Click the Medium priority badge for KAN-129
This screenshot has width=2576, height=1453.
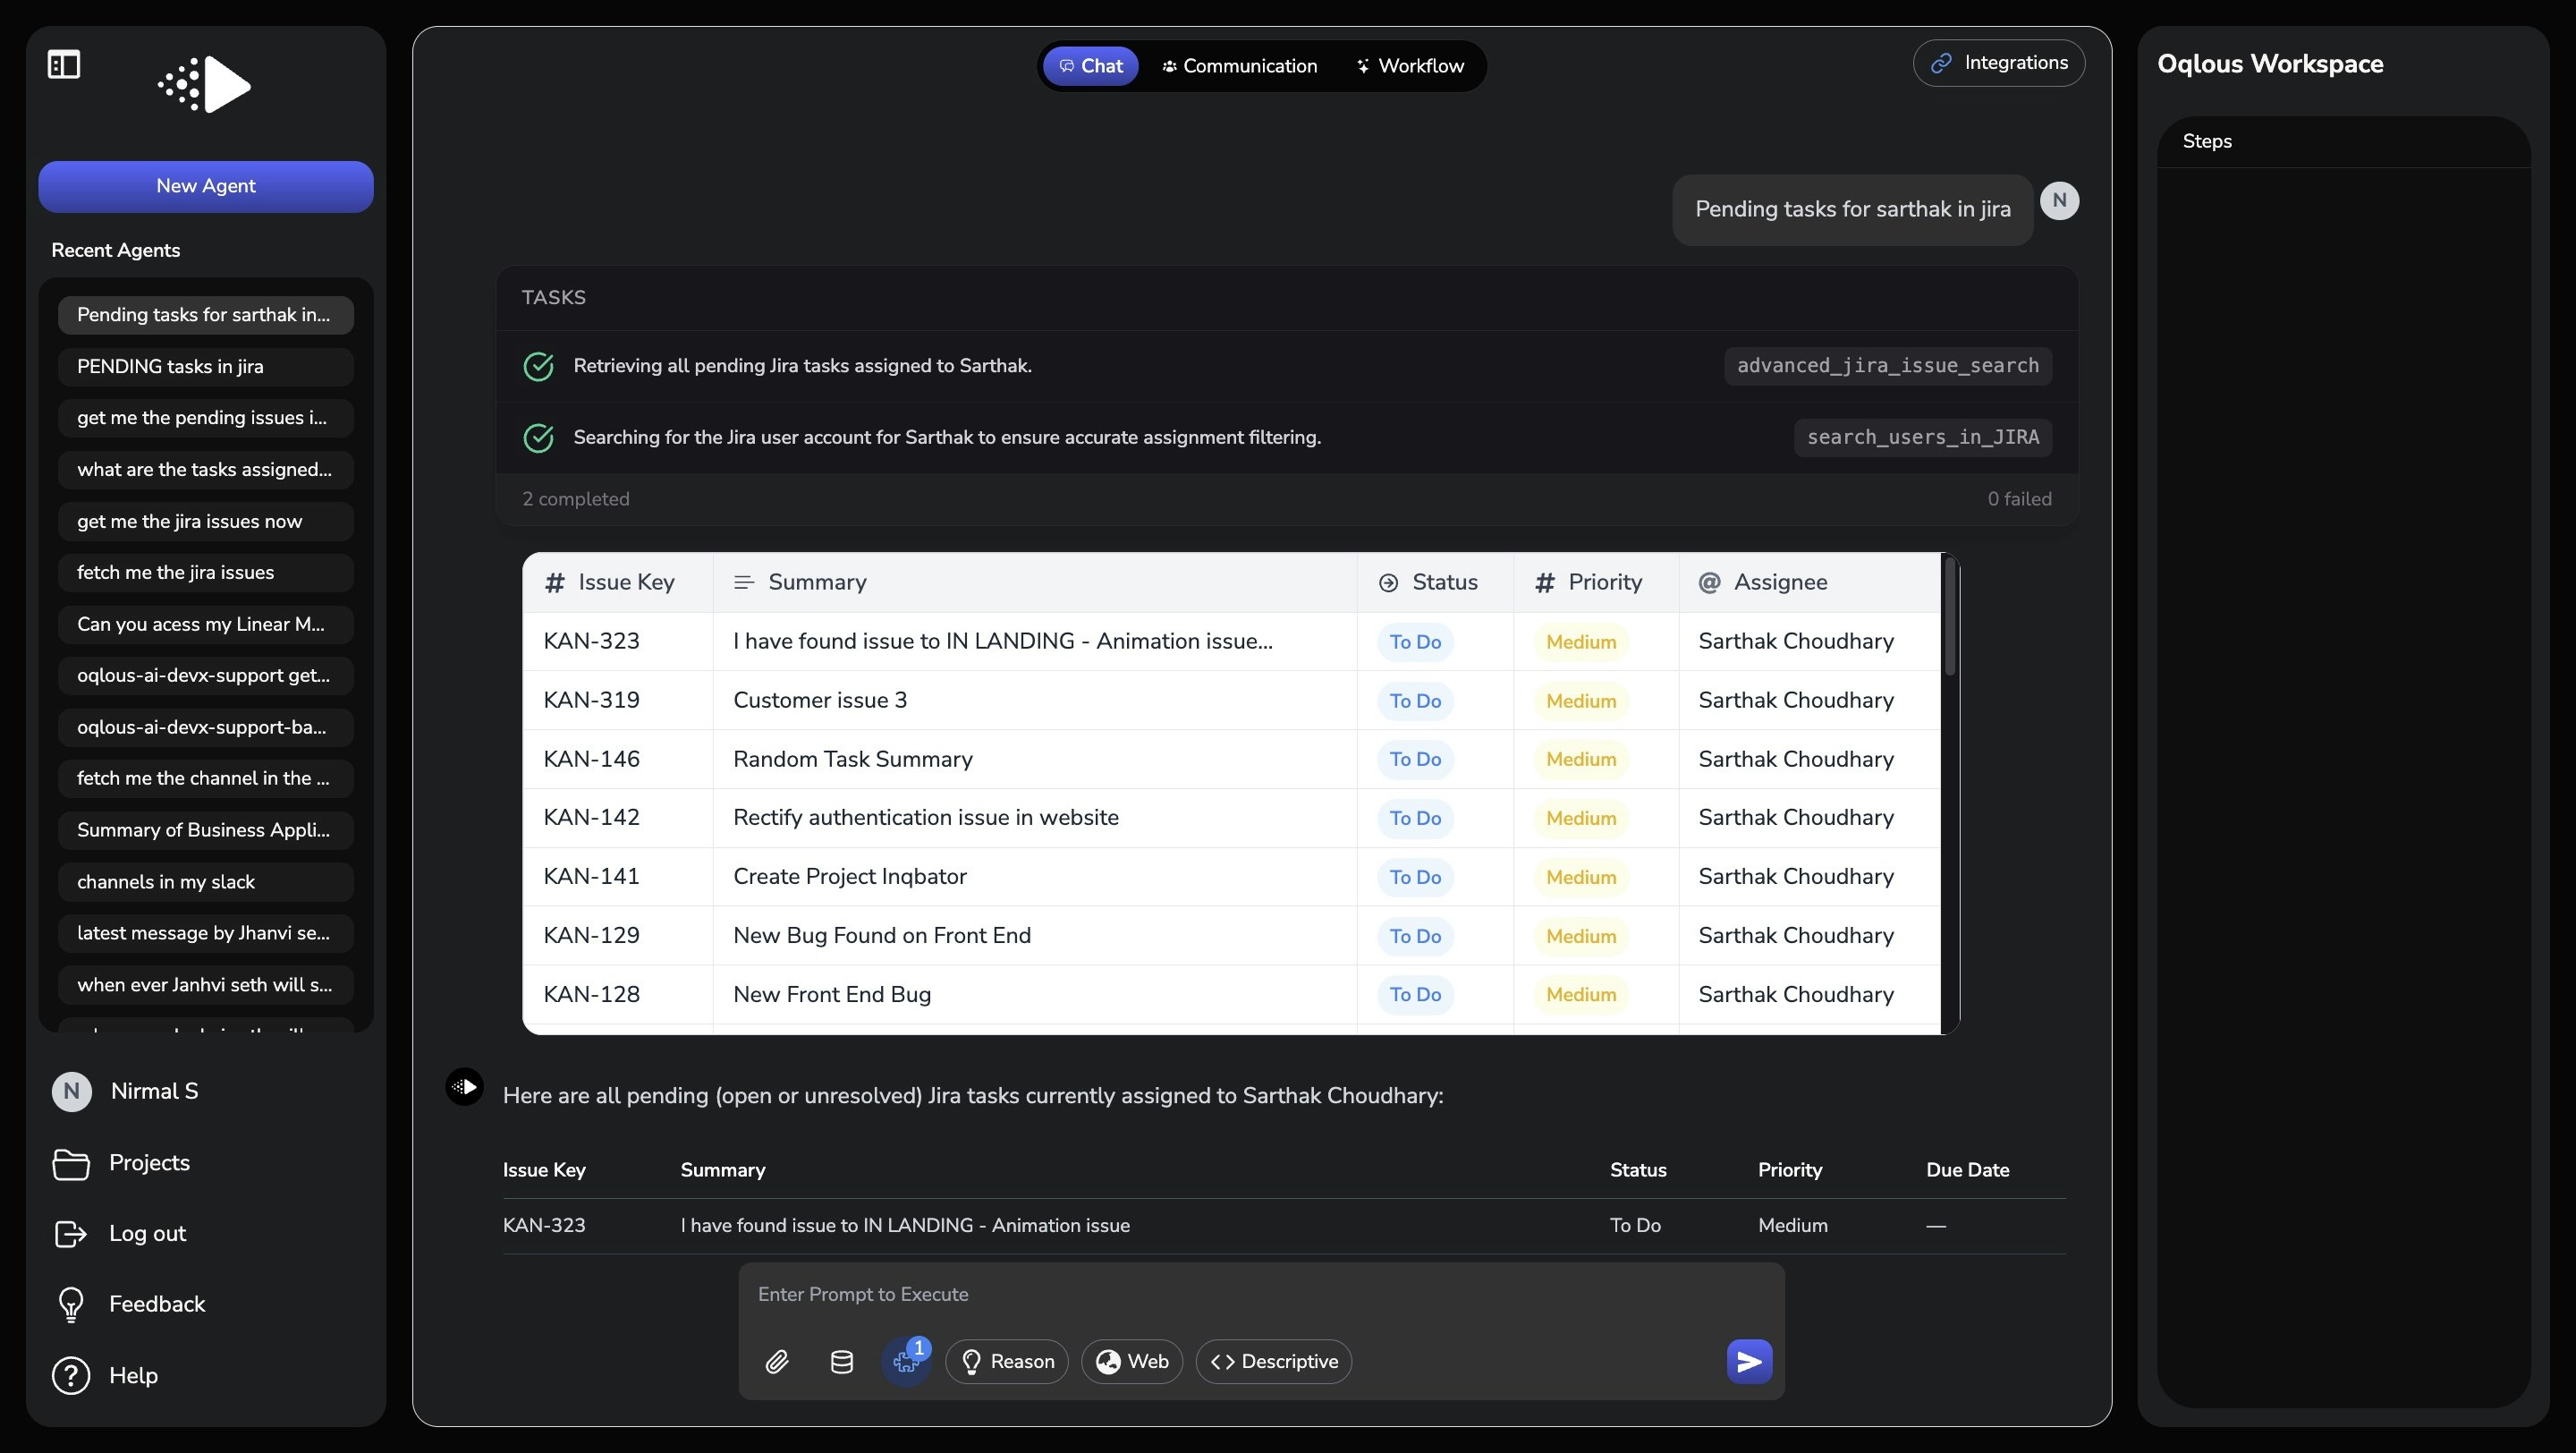tap(1581, 936)
